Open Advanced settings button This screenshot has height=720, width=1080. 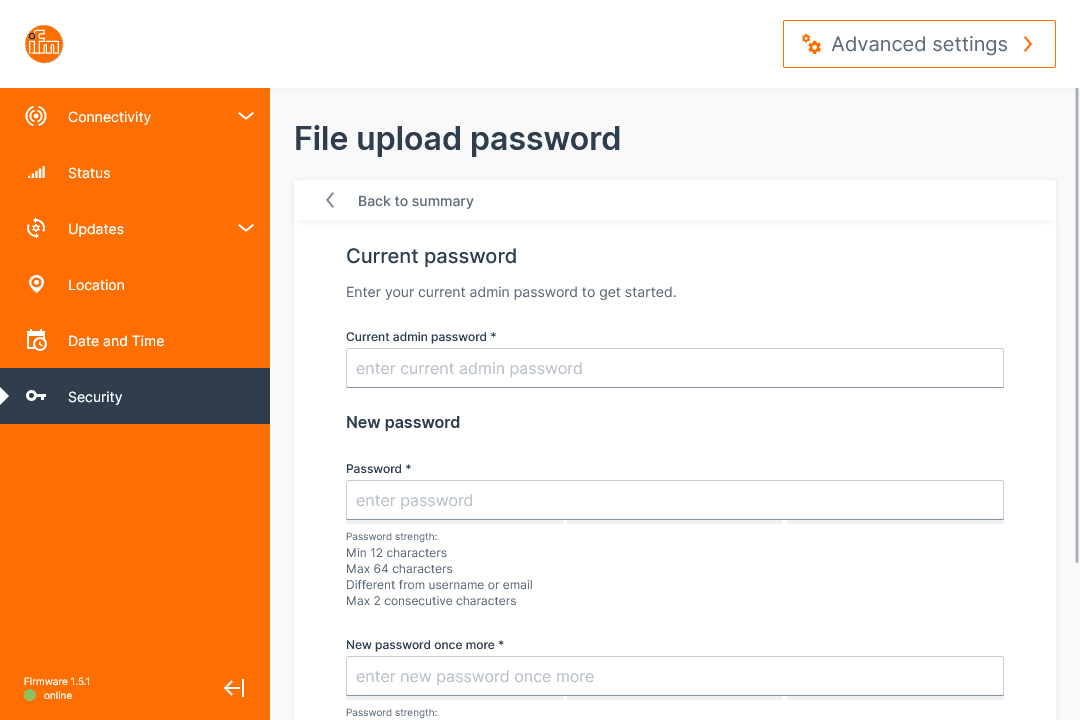919,44
